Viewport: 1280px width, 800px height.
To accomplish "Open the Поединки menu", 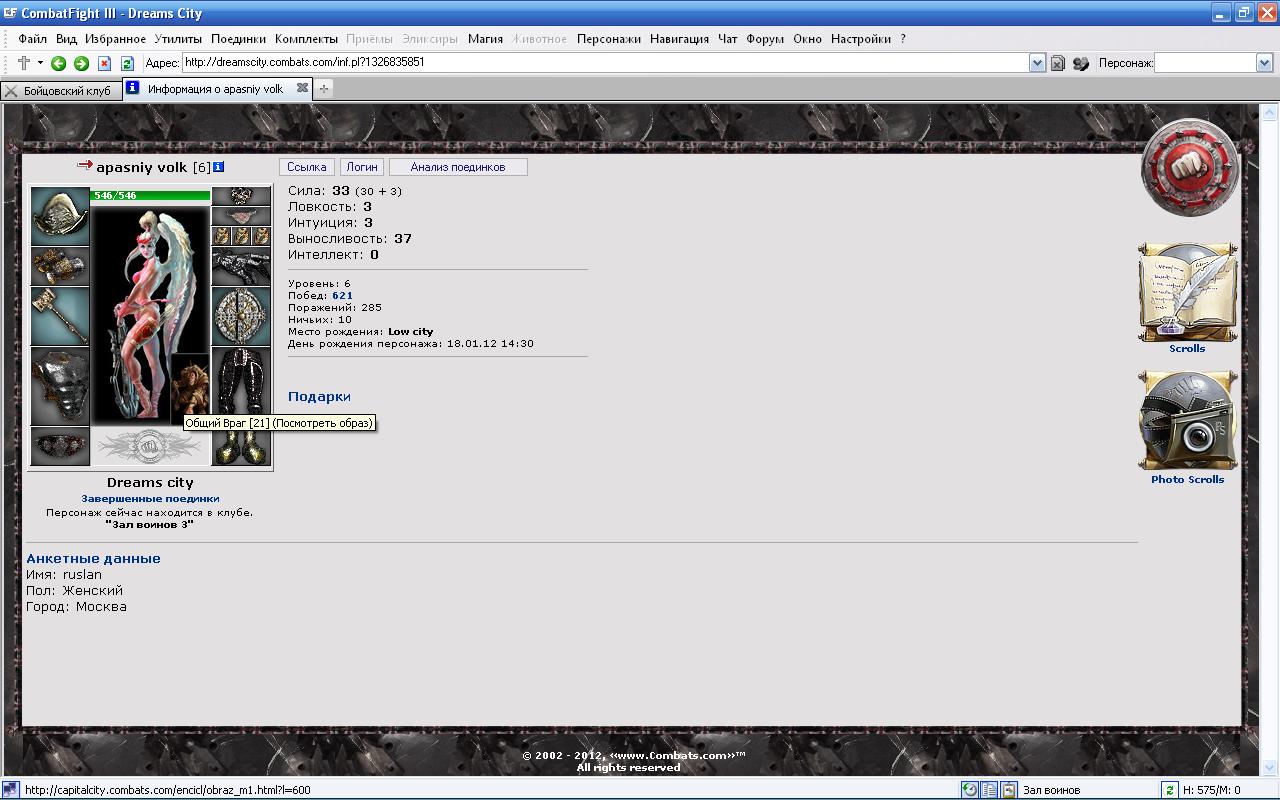I will tap(238, 39).
